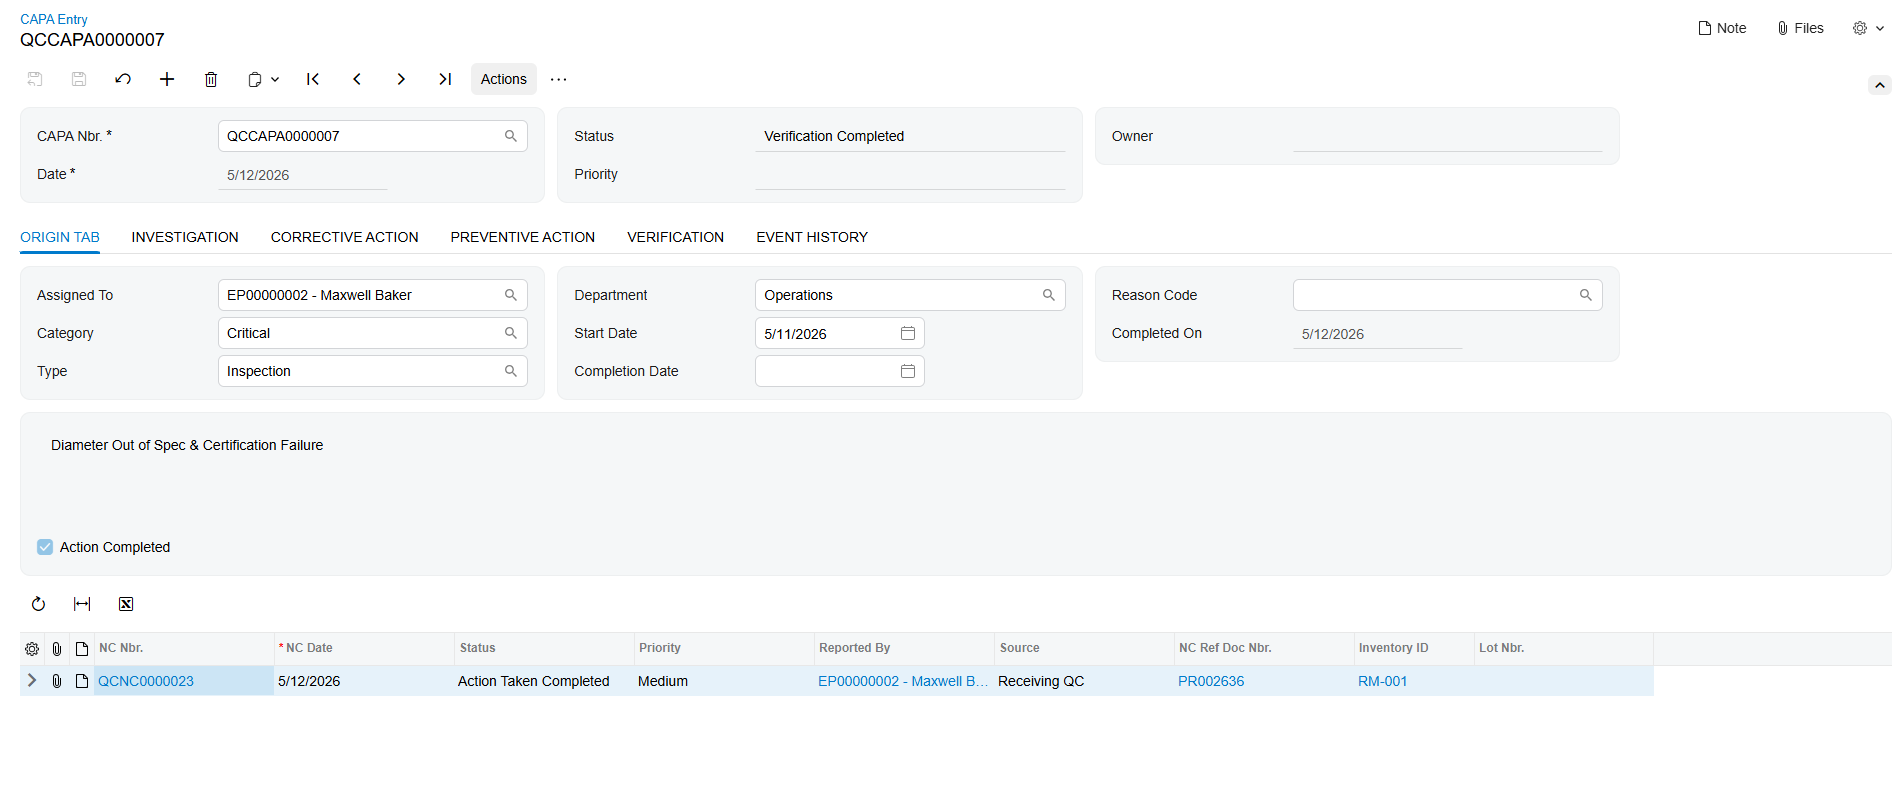
Task: Open the QCNC0000023 nonconformance link
Action: click(x=146, y=681)
